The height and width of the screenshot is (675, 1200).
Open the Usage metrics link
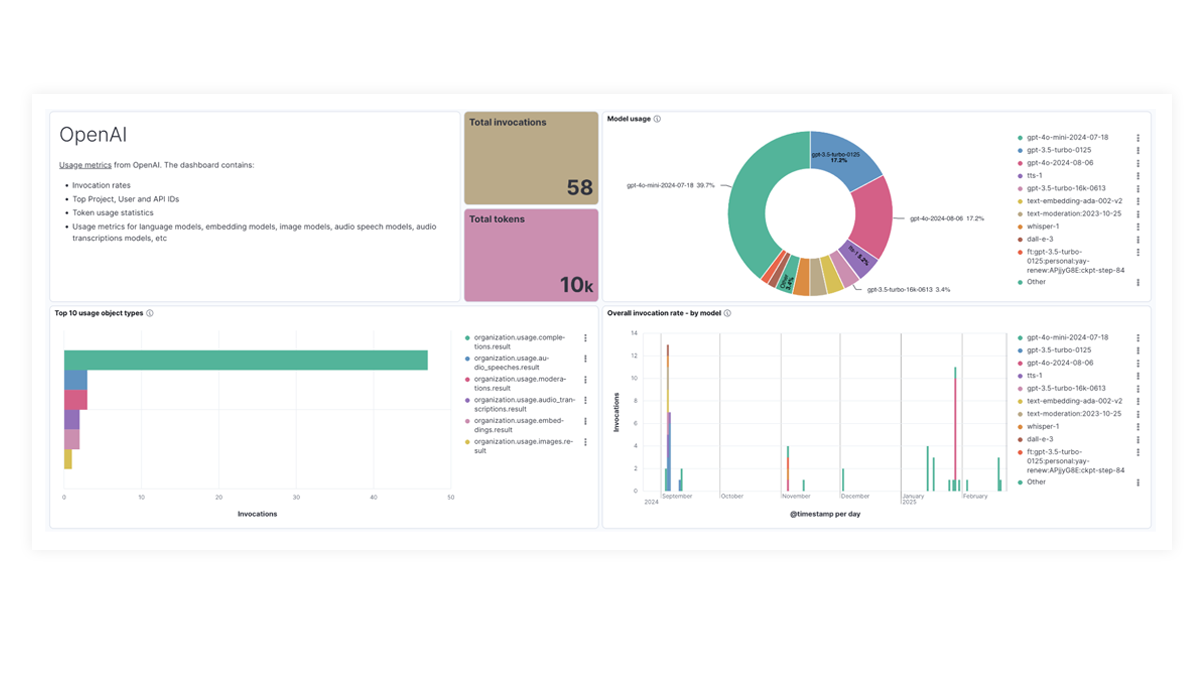85,165
